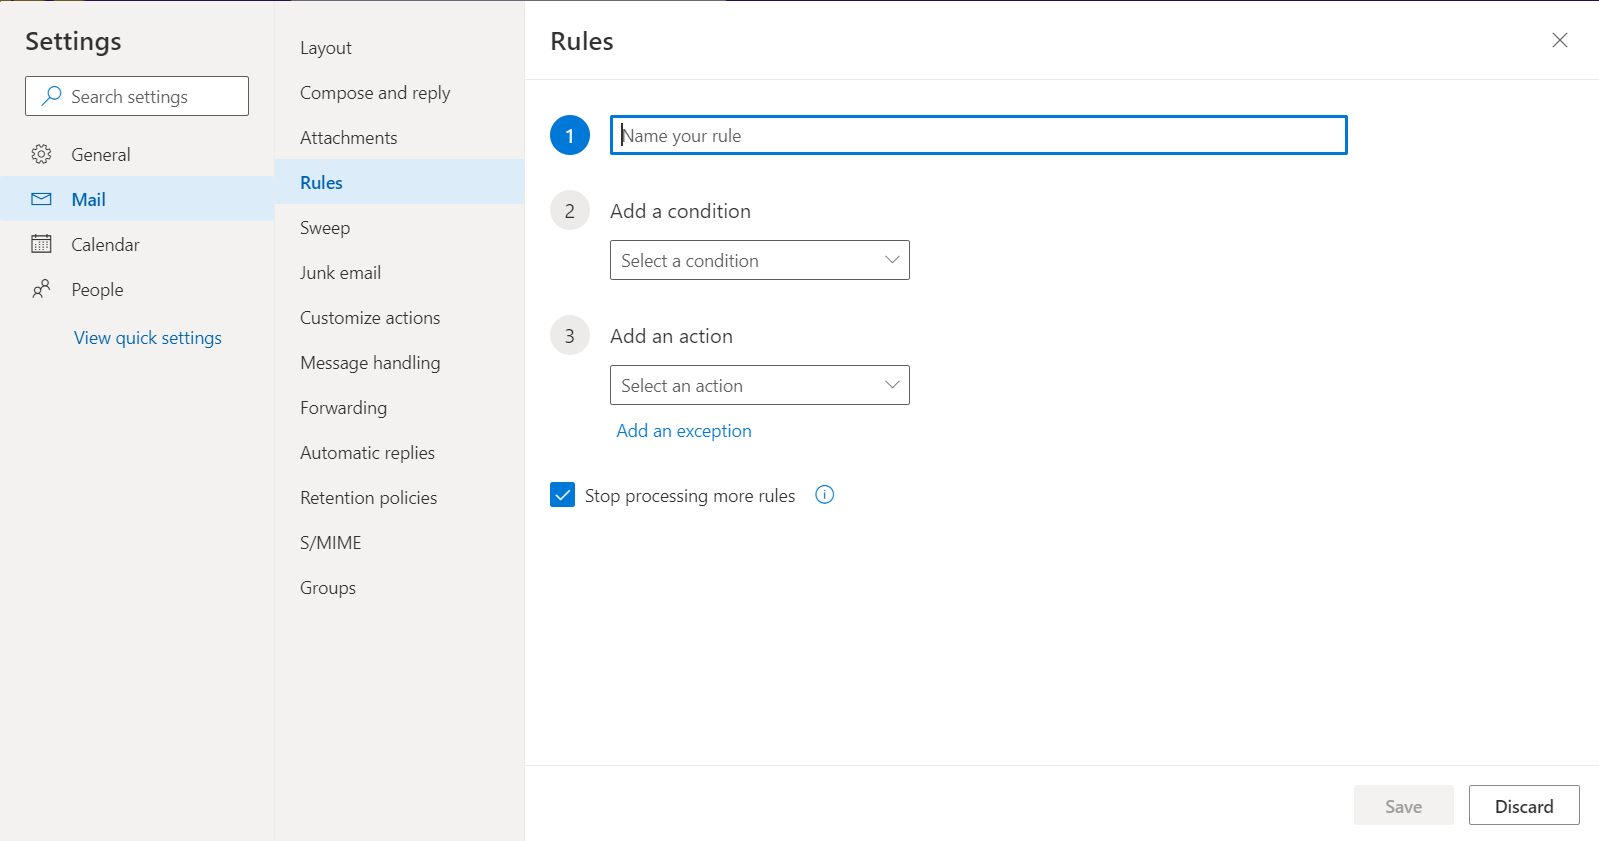Click Add an exception link

tap(684, 431)
